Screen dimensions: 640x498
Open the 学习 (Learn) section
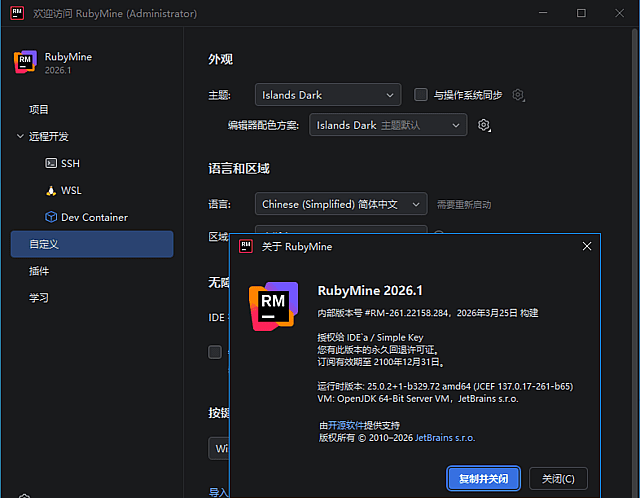pos(39,298)
